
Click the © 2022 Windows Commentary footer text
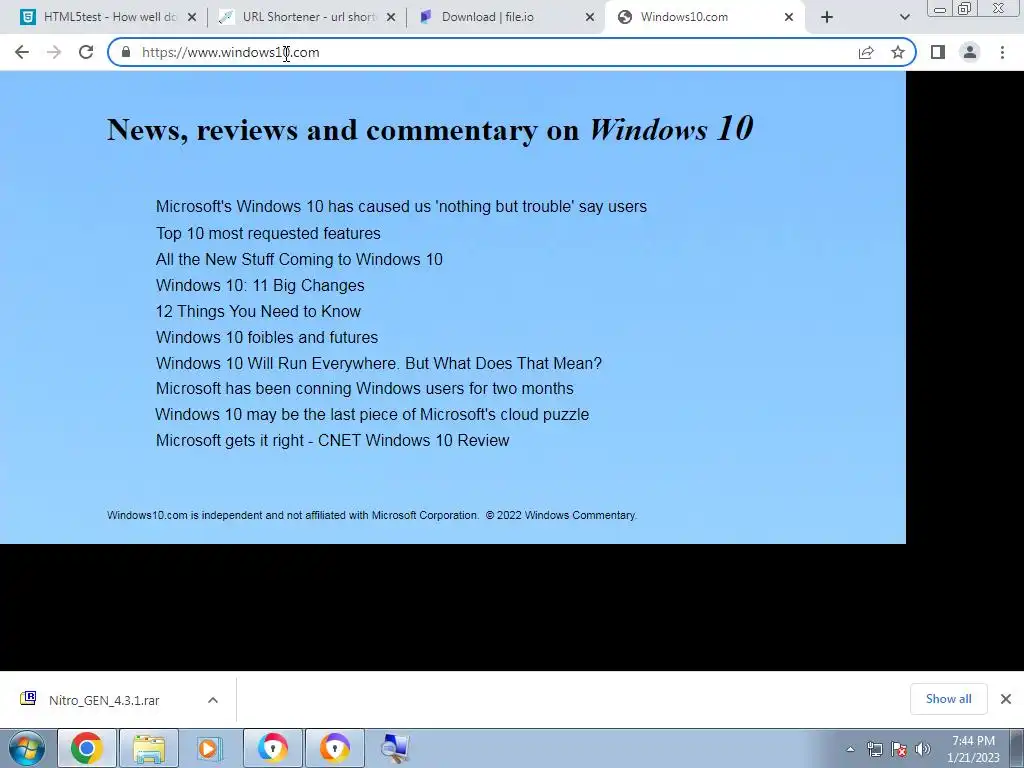tap(561, 515)
